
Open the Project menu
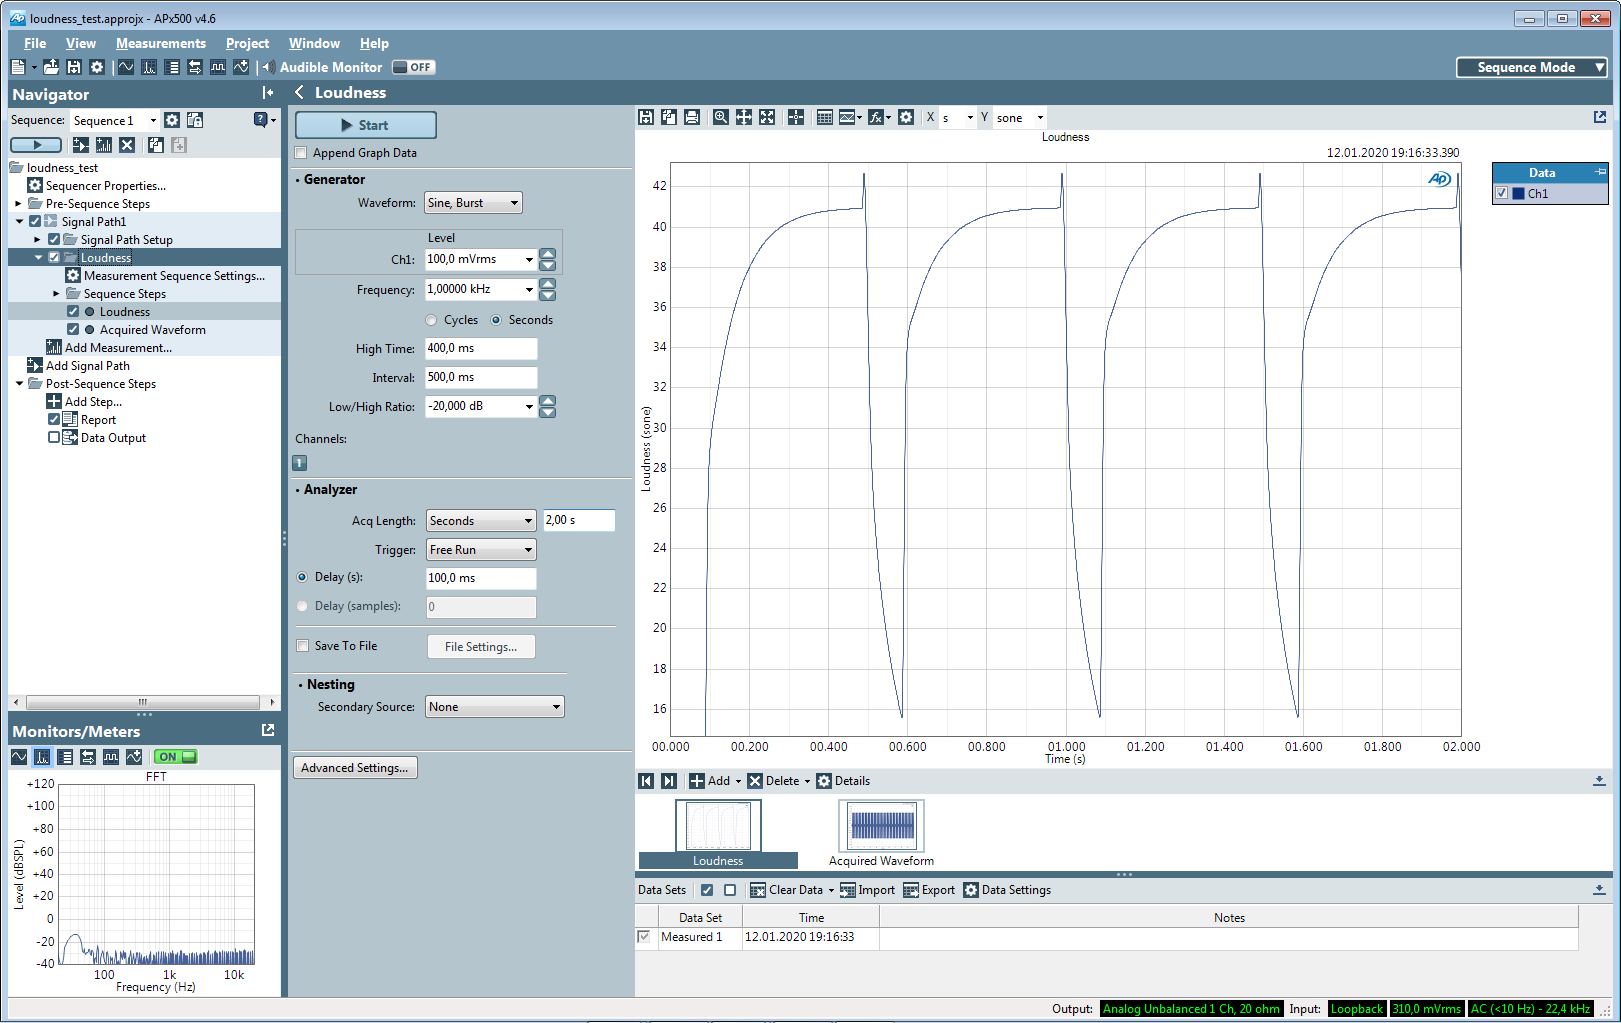point(247,43)
